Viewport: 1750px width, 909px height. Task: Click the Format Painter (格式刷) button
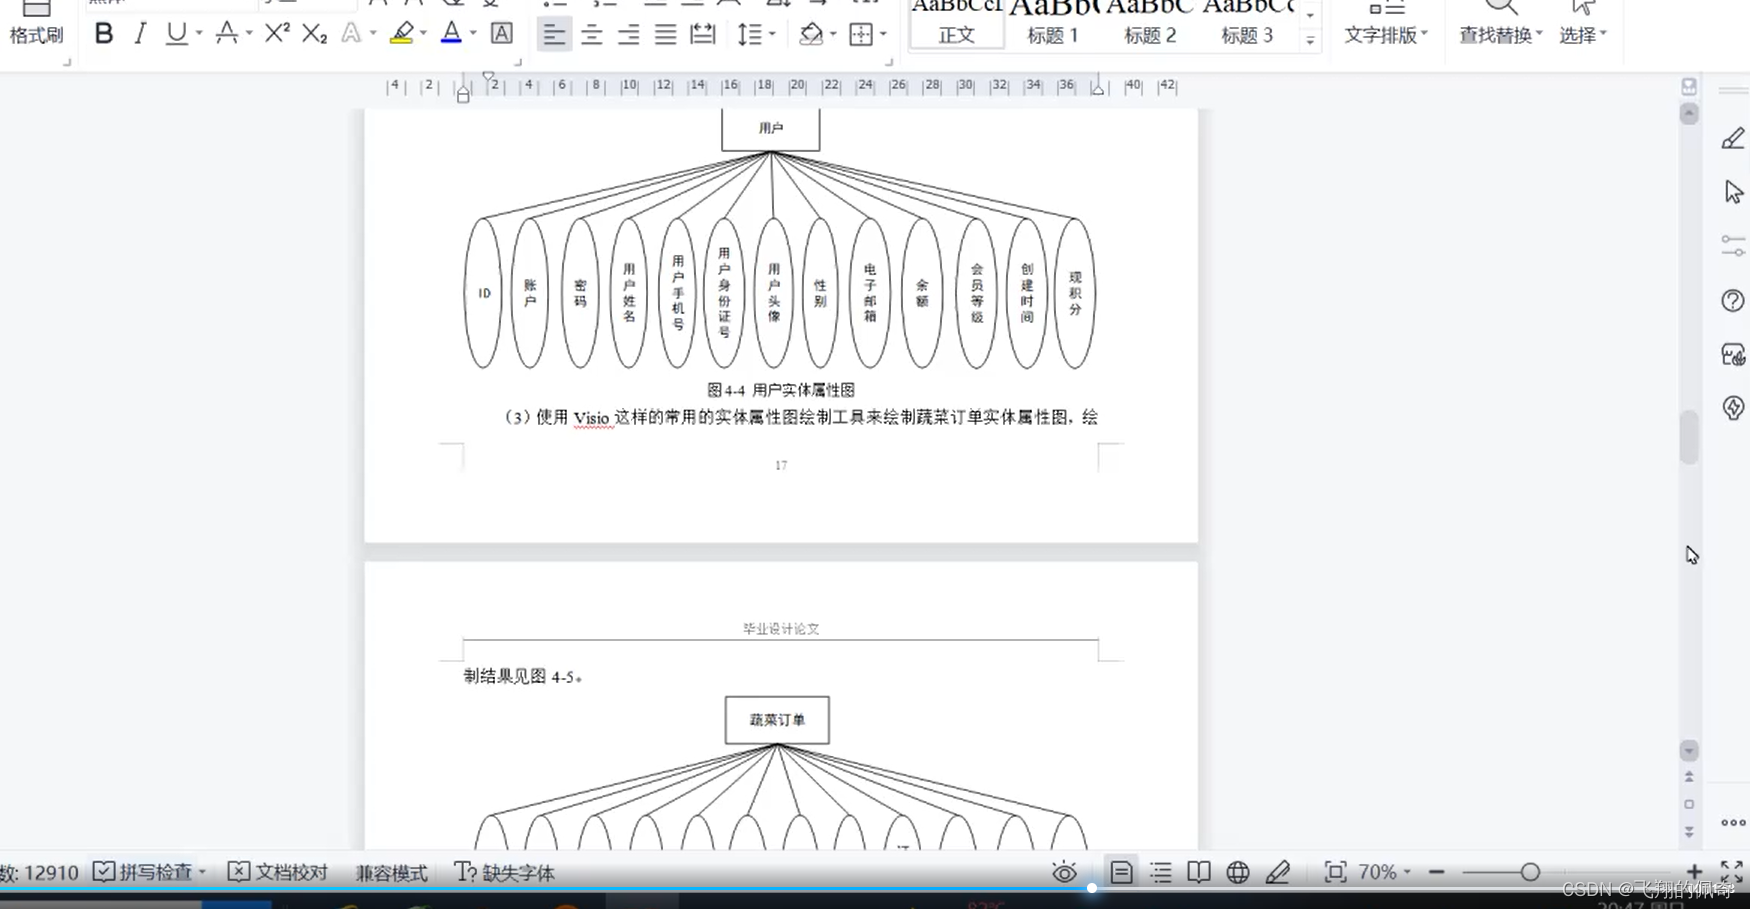coord(36,24)
